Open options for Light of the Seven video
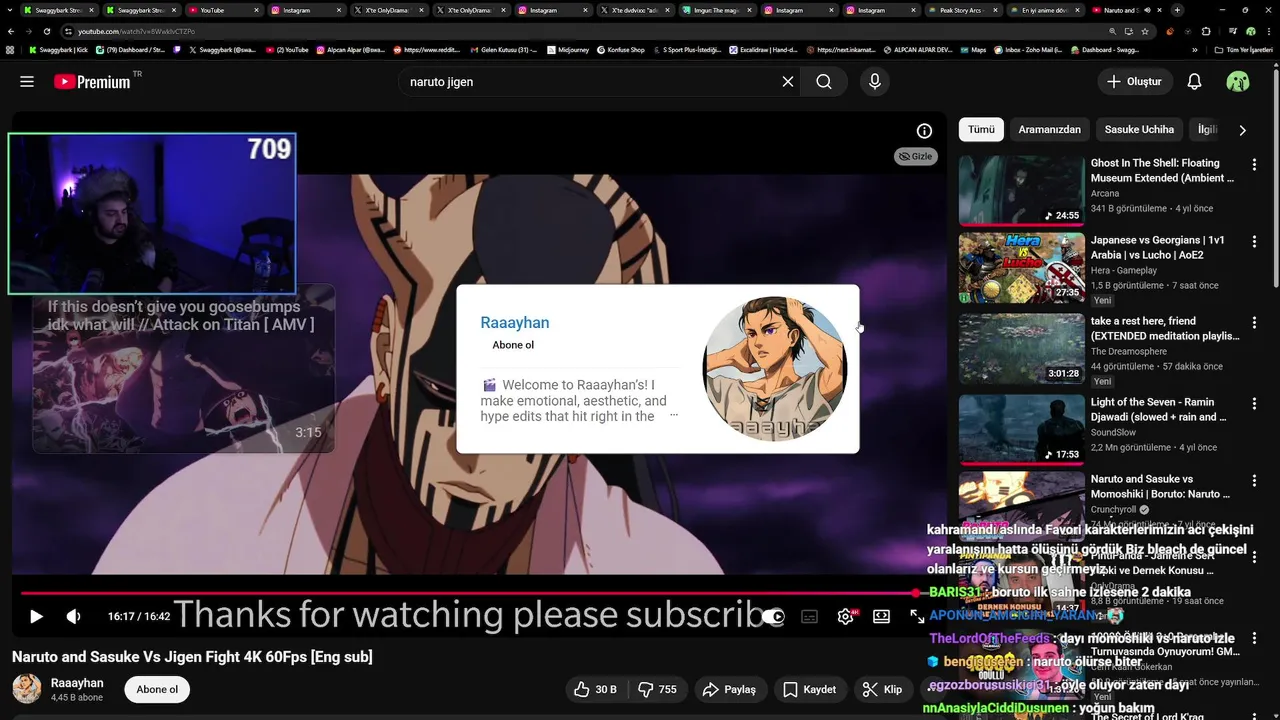Screen dimensions: 1280x720 (x=1254, y=404)
